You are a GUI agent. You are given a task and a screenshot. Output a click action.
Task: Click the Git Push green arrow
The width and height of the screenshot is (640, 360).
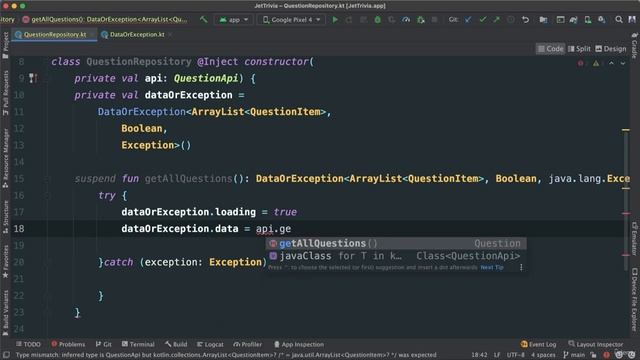tap(496, 19)
